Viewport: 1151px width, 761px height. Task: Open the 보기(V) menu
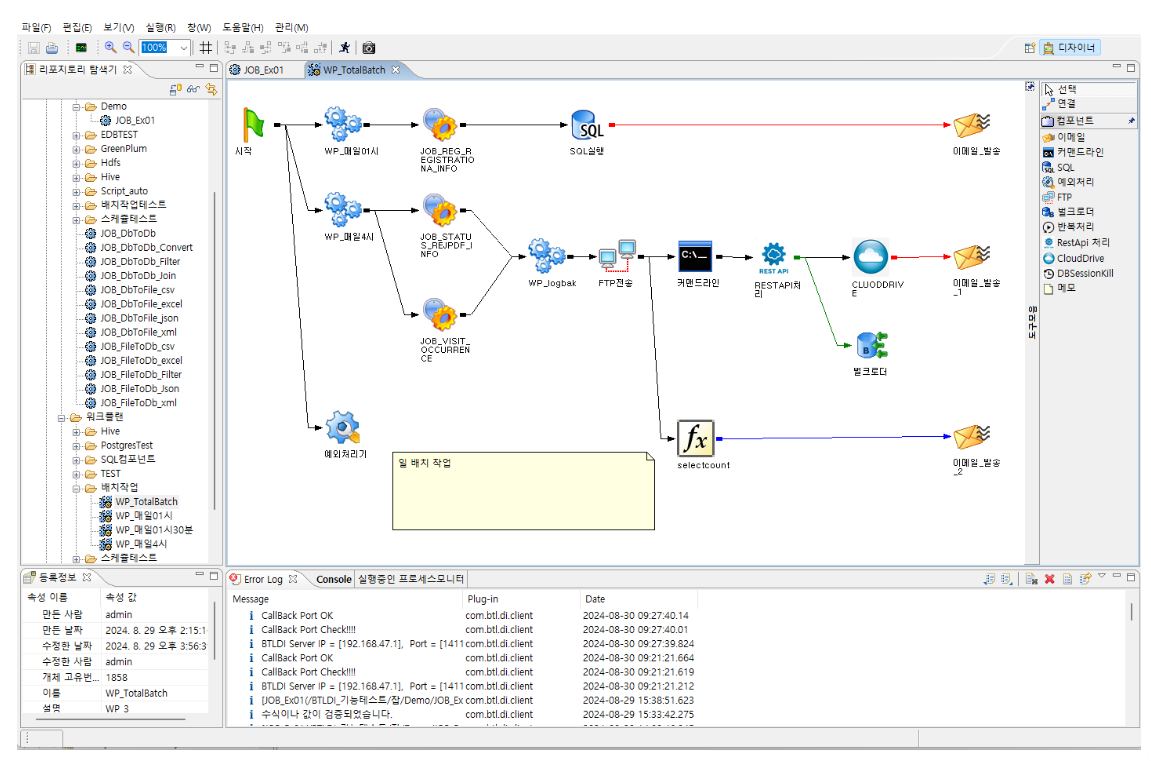click(x=119, y=27)
